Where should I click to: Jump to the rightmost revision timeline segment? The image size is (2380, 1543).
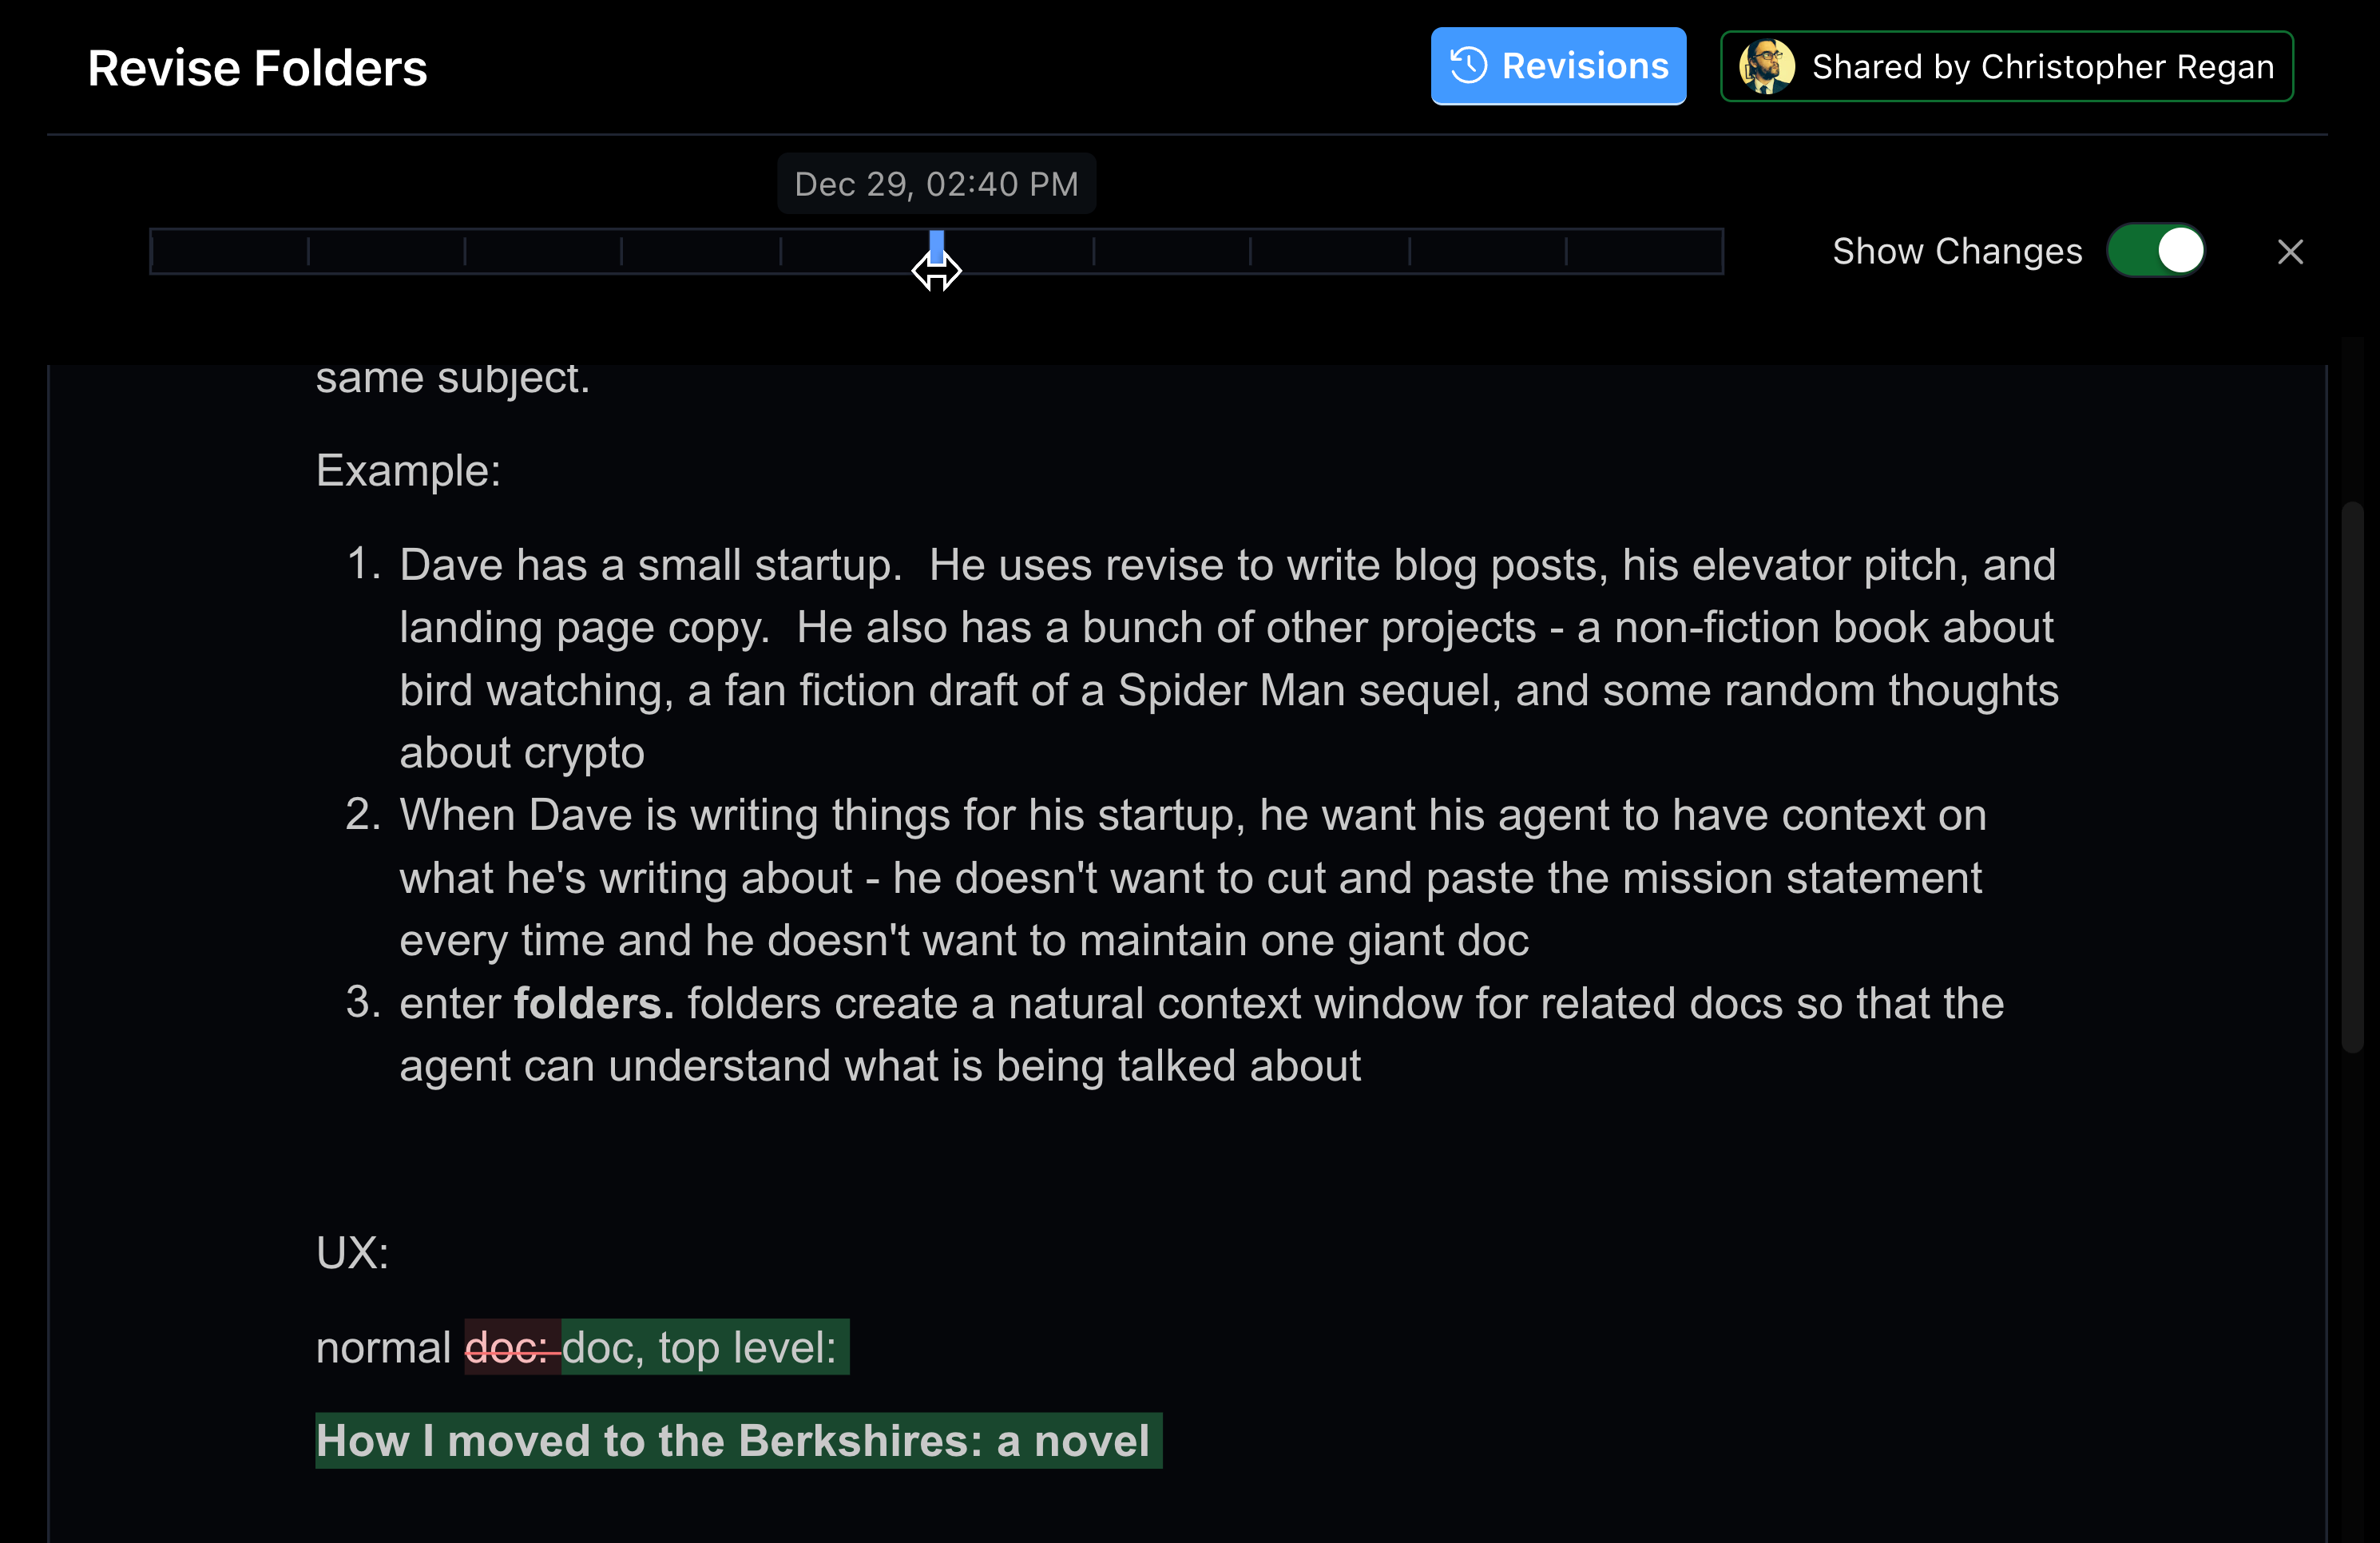(1643, 251)
